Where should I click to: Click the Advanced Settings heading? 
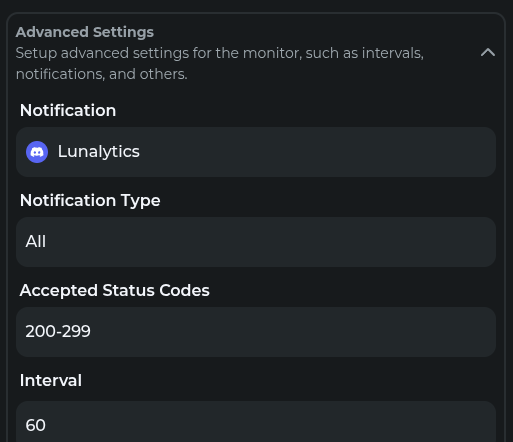pos(85,32)
